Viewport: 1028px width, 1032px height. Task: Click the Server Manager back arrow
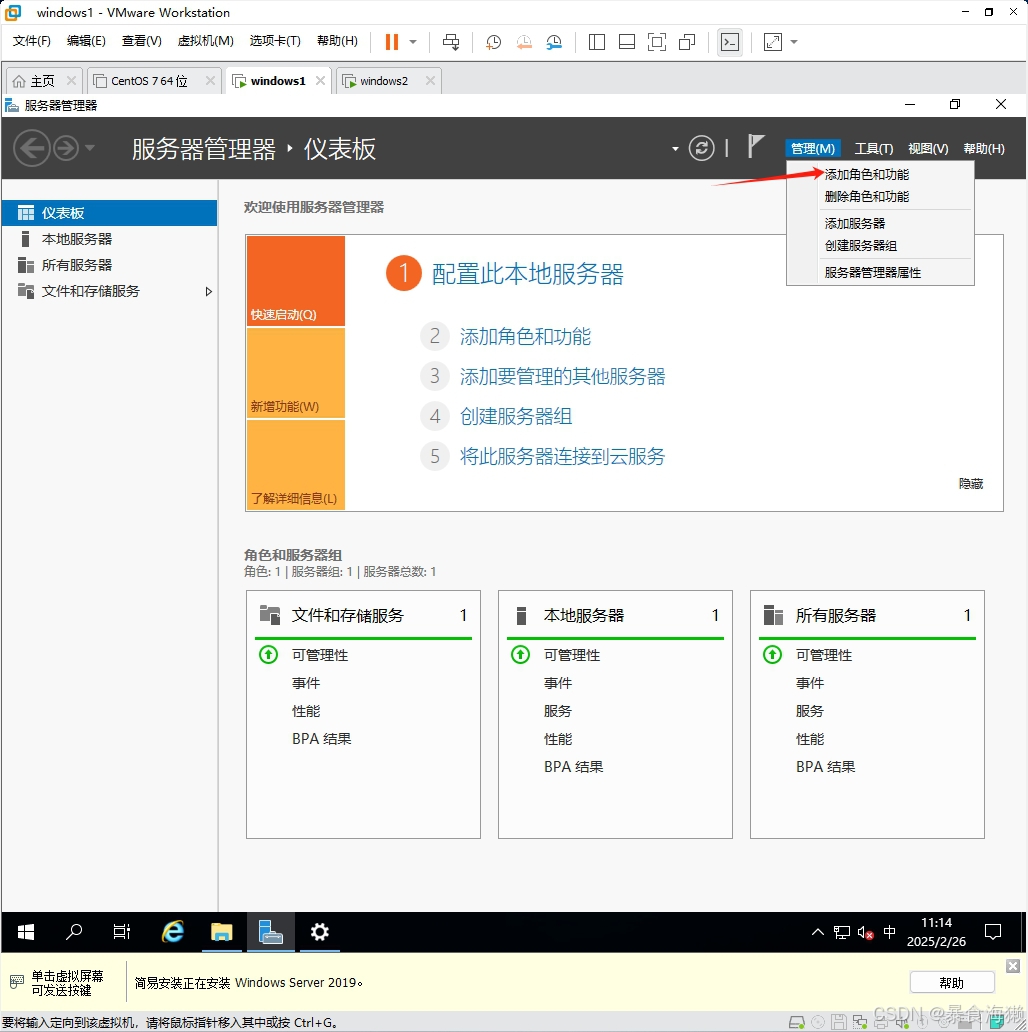point(32,148)
